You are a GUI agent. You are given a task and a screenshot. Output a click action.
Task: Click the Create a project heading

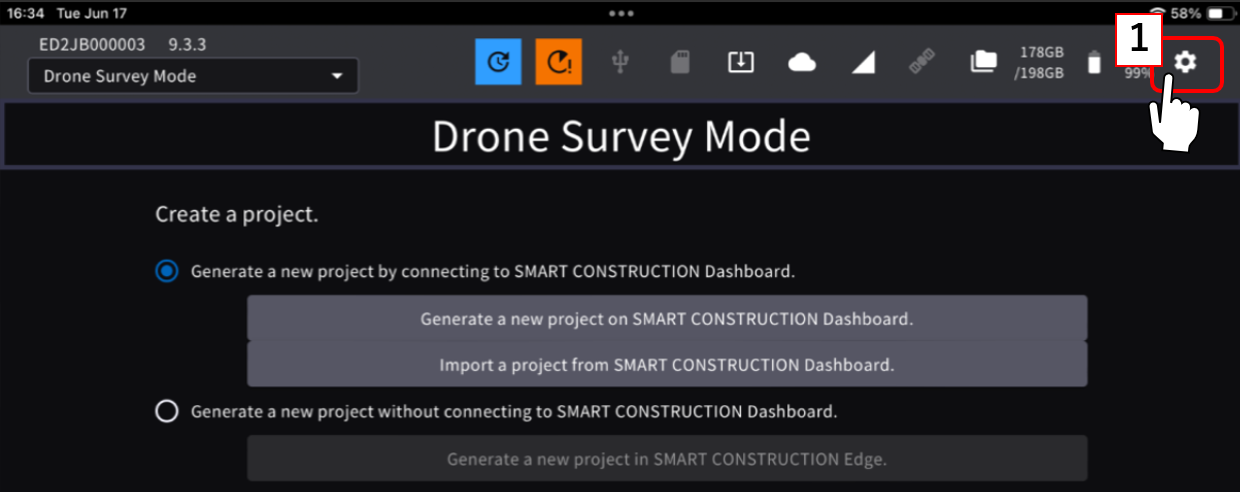tap(237, 214)
